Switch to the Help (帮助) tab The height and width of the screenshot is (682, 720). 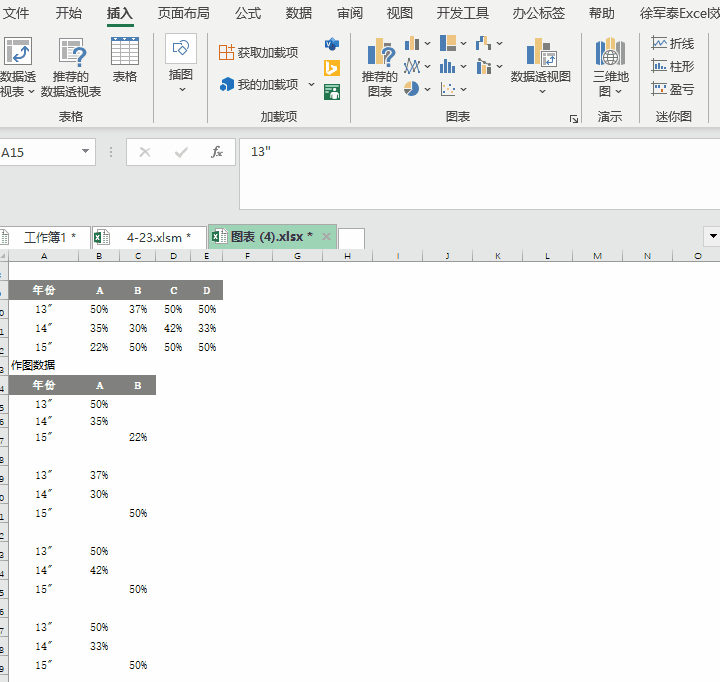tap(602, 13)
